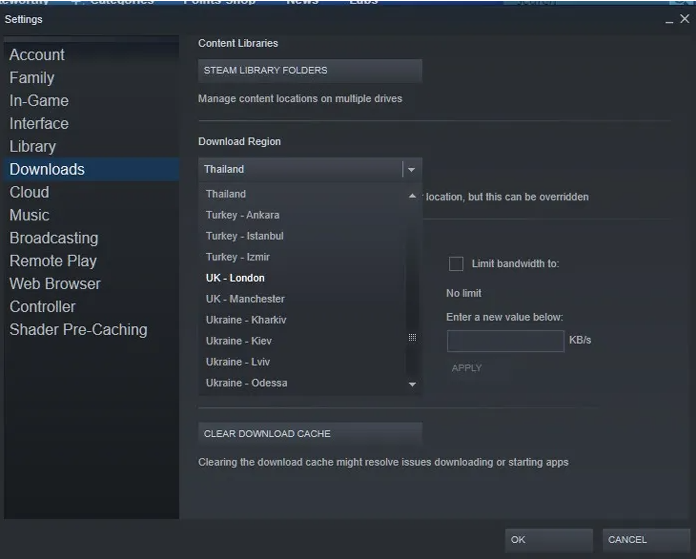Pick Ukraine - Kiev from the list

pyautogui.click(x=239, y=341)
